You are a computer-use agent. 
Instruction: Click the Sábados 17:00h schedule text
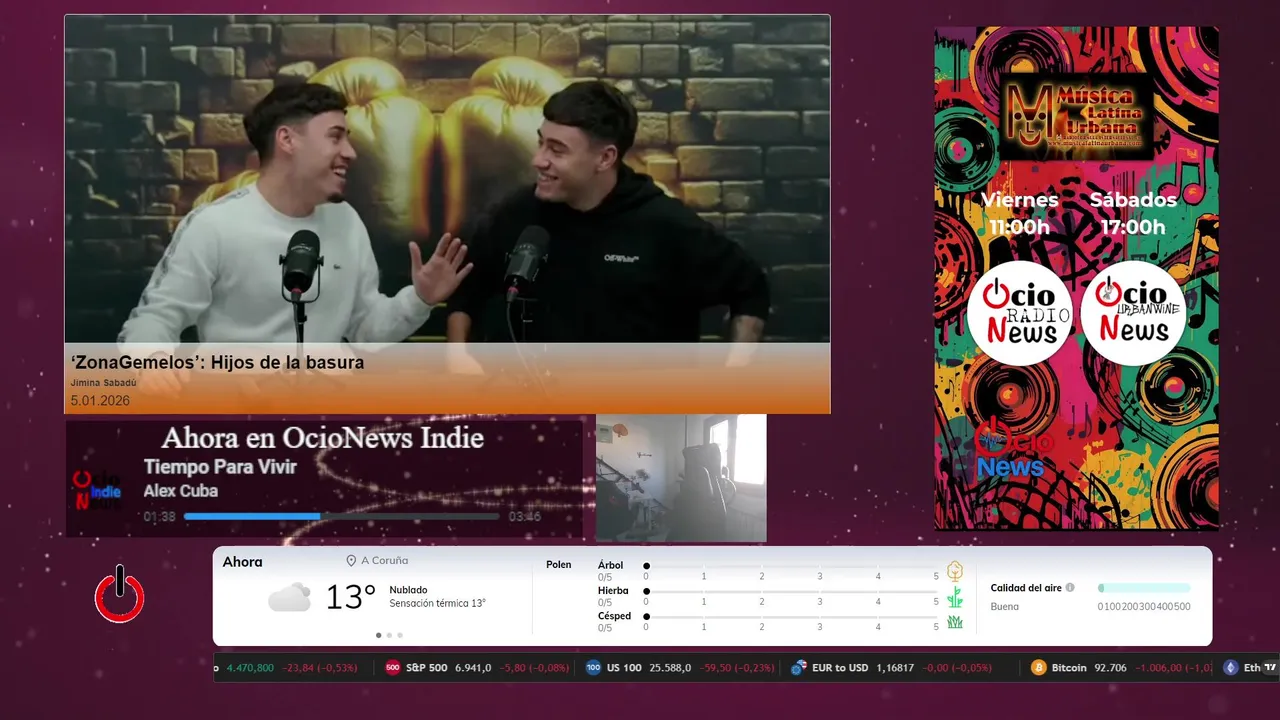[1133, 213]
